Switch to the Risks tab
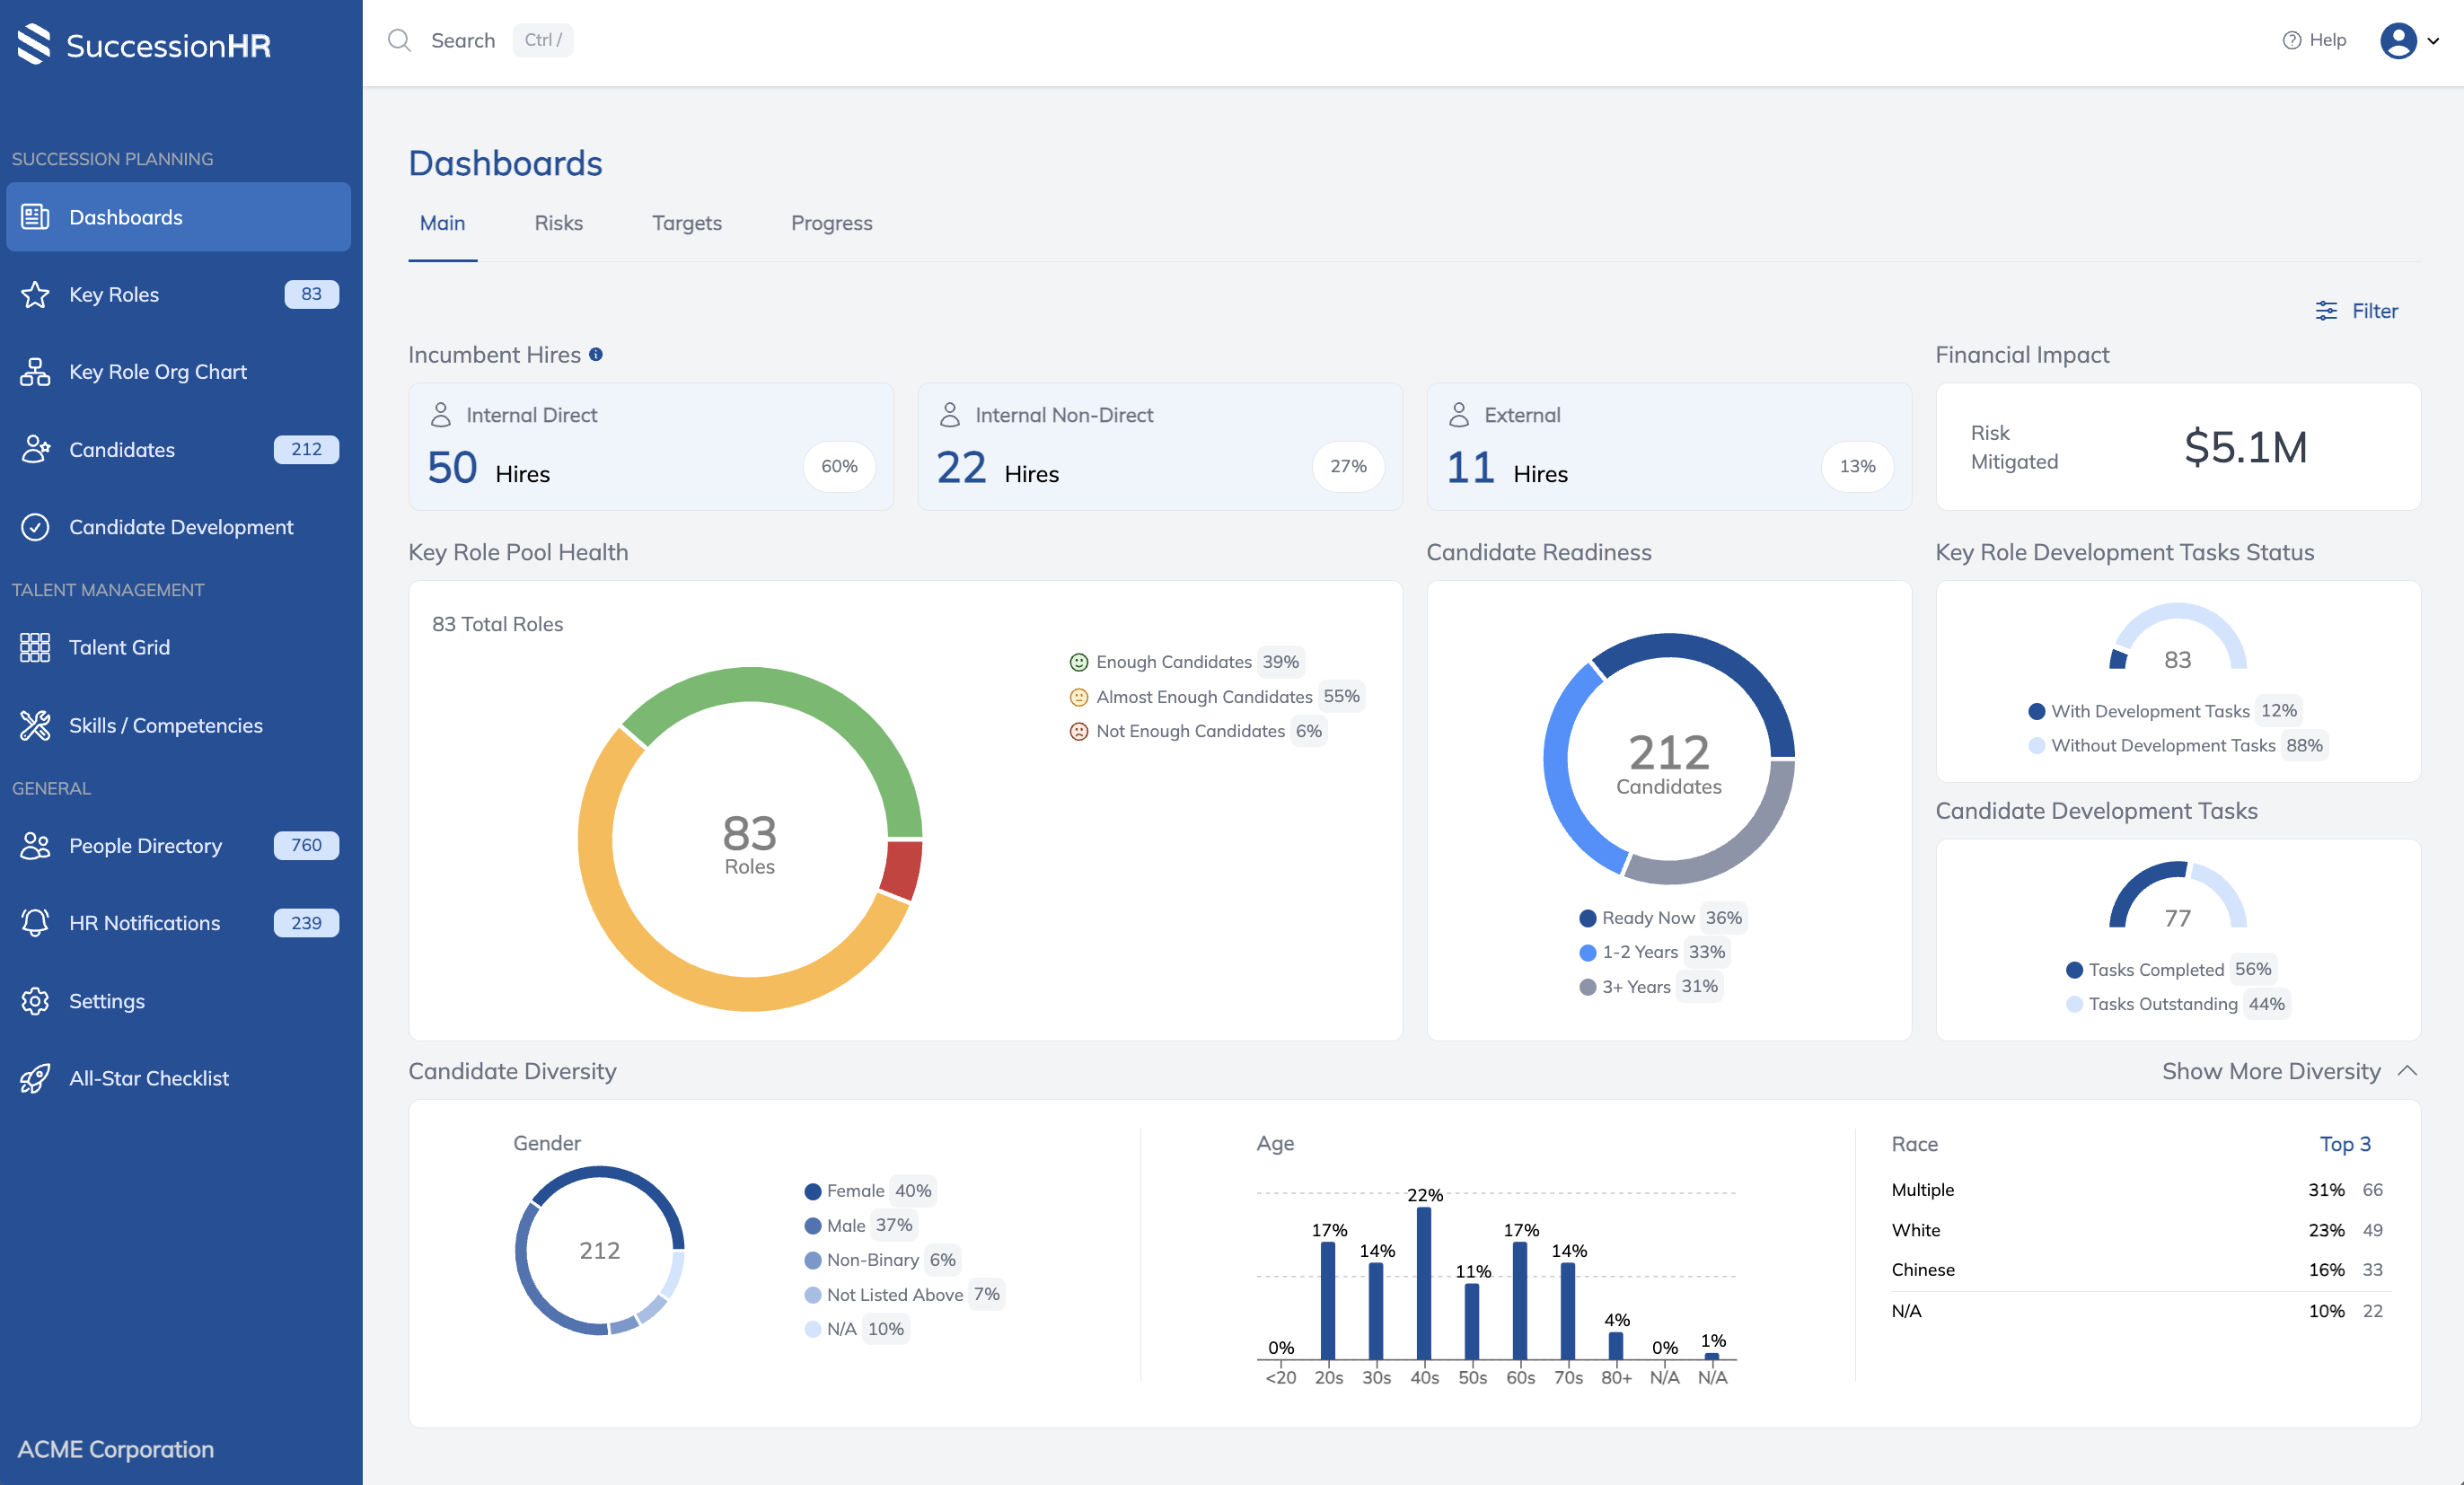The image size is (2464, 1485). pyautogui.click(x=558, y=223)
